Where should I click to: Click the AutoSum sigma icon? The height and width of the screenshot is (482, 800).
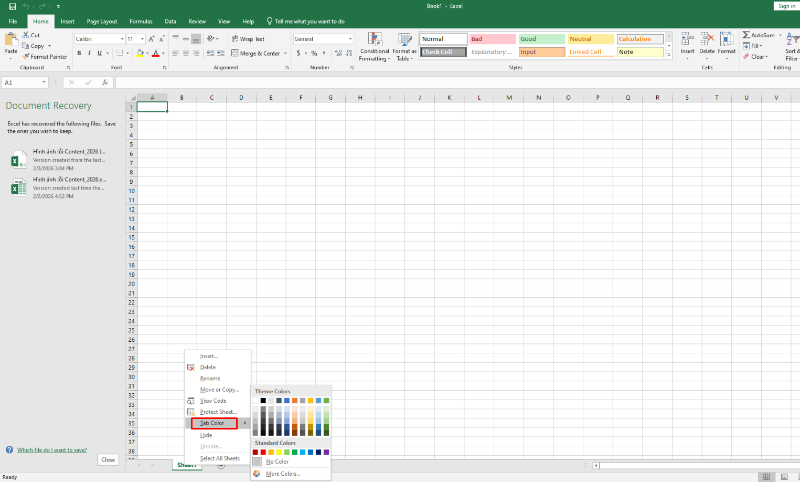(x=746, y=35)
